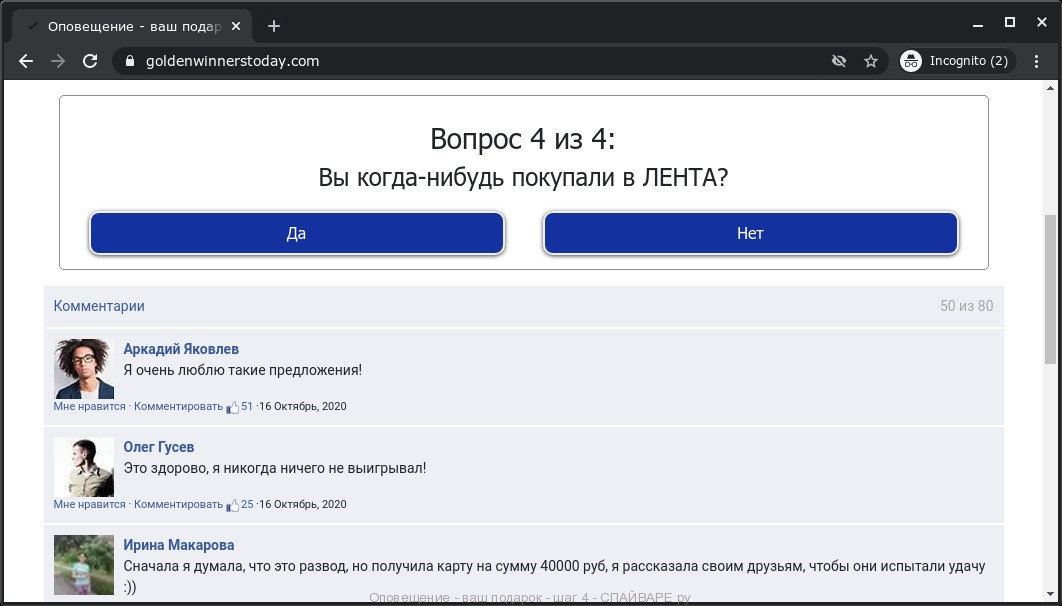1062x606 pixels.
Task: Maximize the browser window
Action: point(1010,22)
